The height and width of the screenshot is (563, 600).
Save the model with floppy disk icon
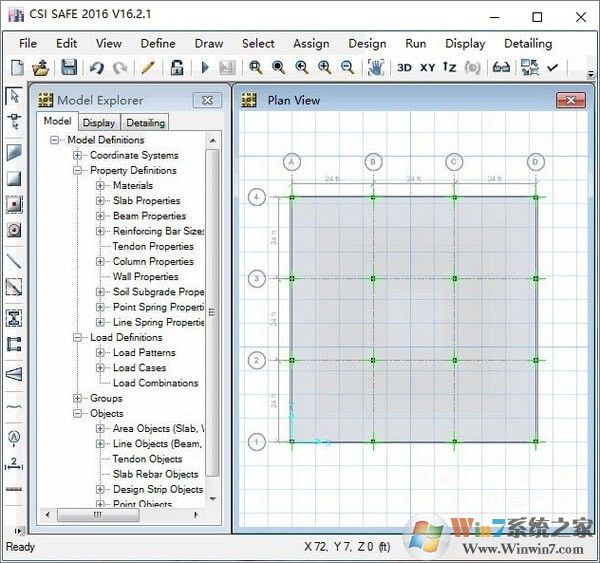pyautogui.click(x=69, y=68)
